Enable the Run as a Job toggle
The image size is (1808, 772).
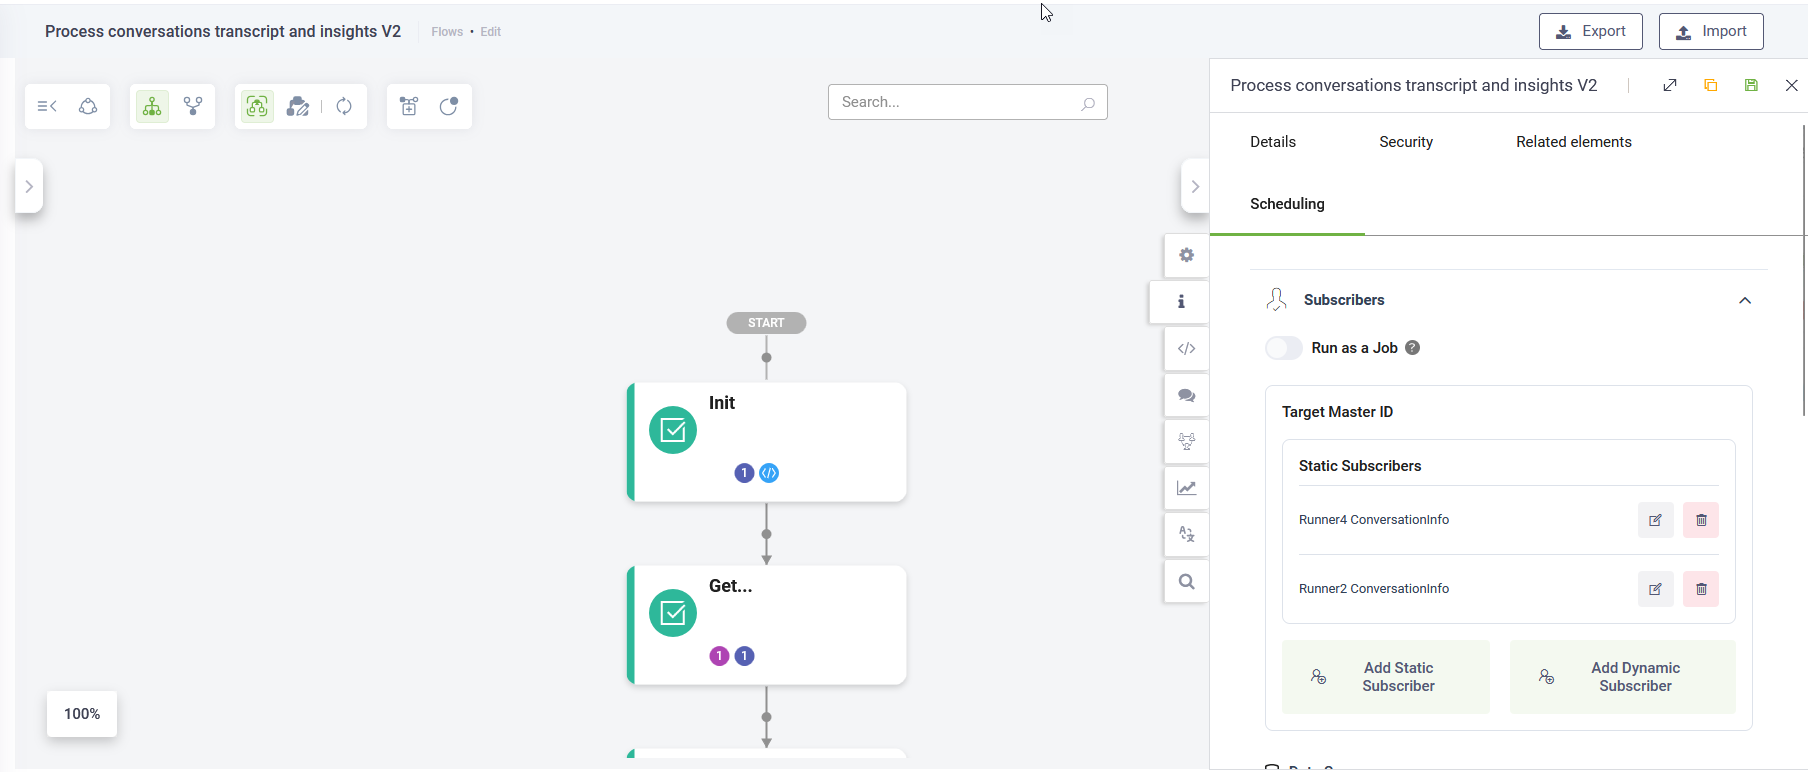pyautogui.click(x=1284, y=348)
